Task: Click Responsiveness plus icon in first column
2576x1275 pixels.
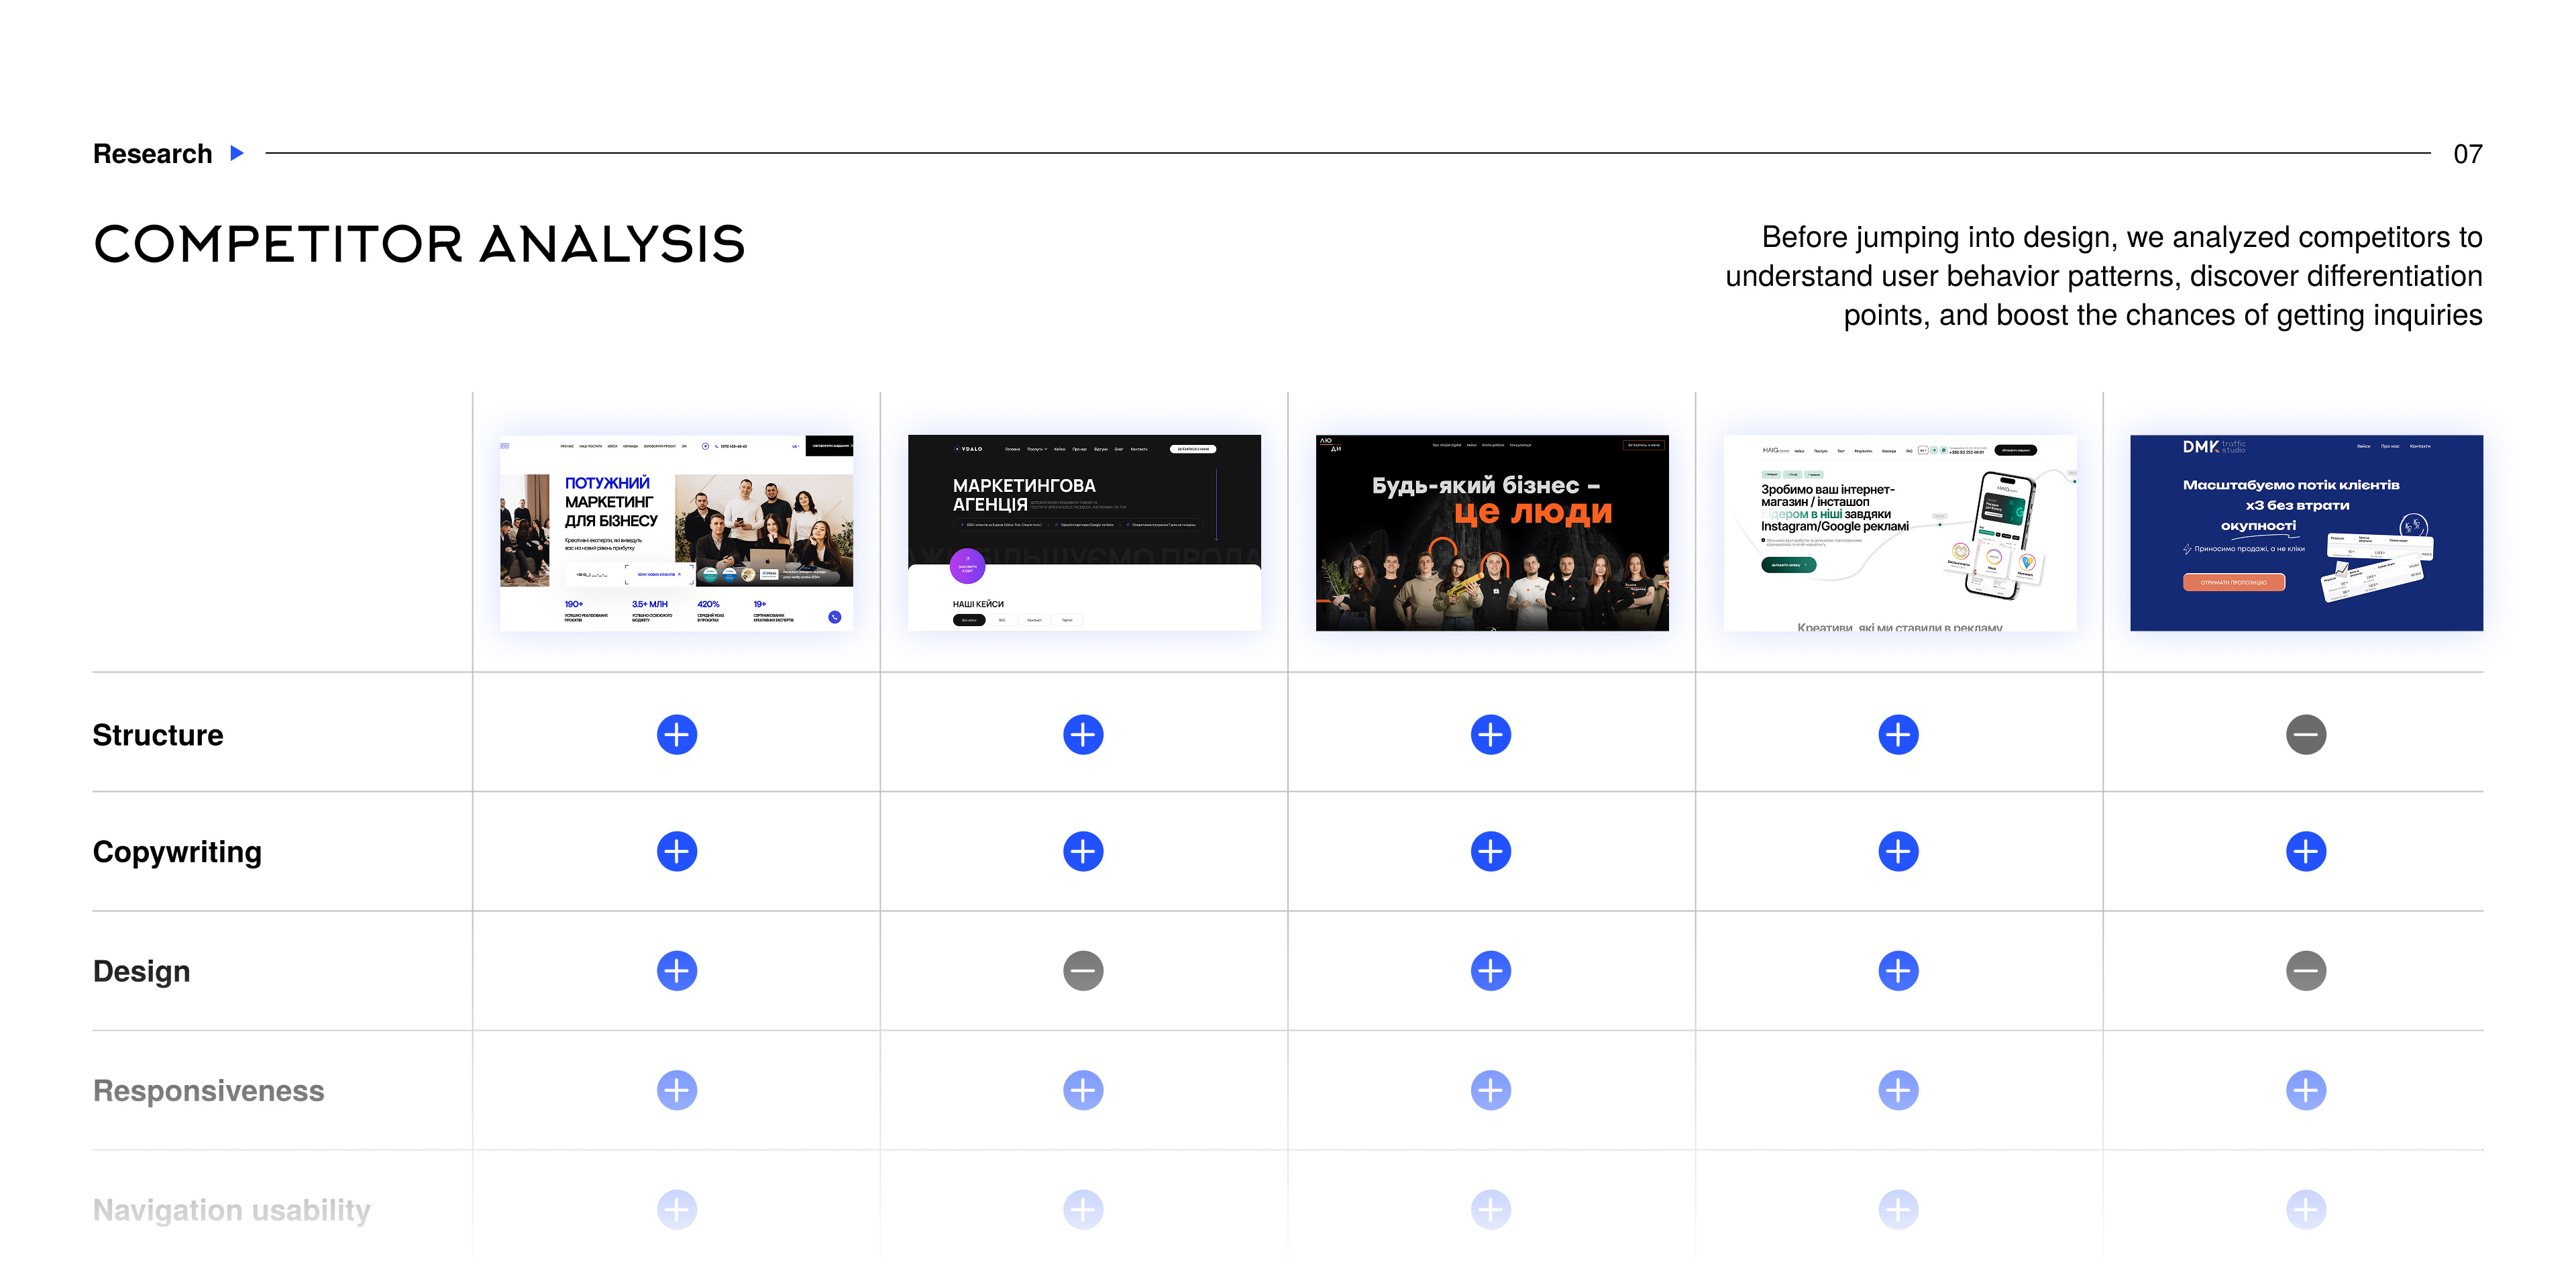Action: click(677, 1090)
